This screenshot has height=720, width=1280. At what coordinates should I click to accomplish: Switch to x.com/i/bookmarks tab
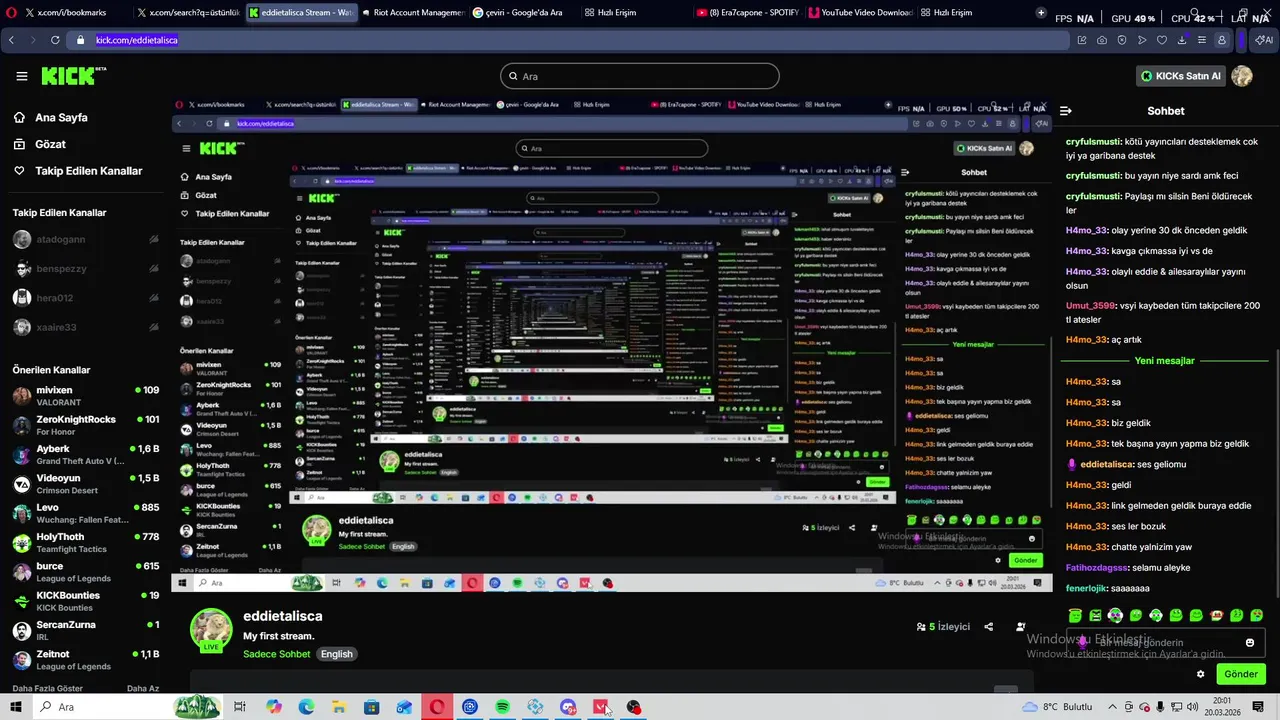pyautogui.click(x=64, y=13)
